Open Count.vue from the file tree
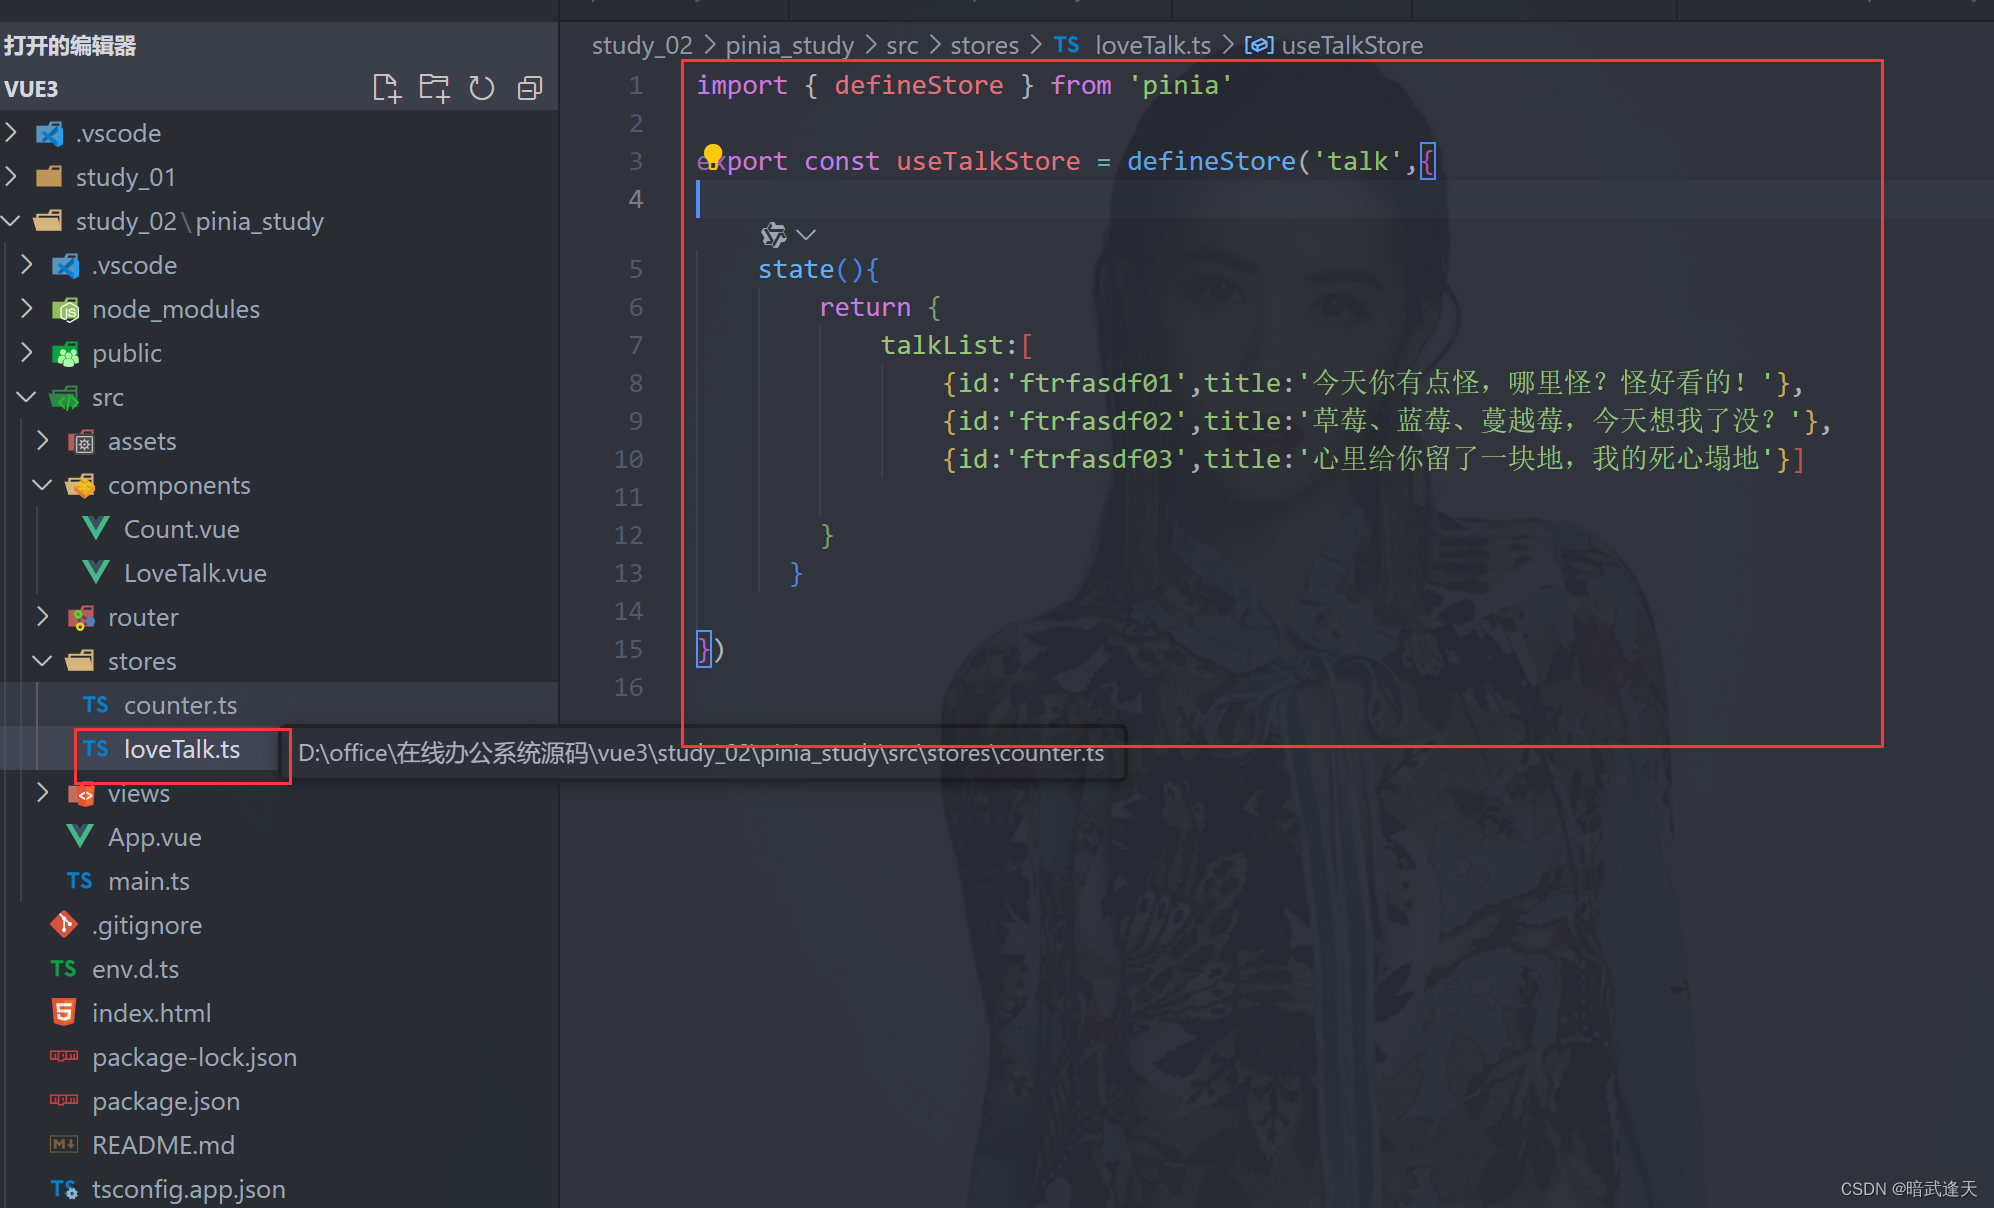1994x1208 pixels. [181, 529]
